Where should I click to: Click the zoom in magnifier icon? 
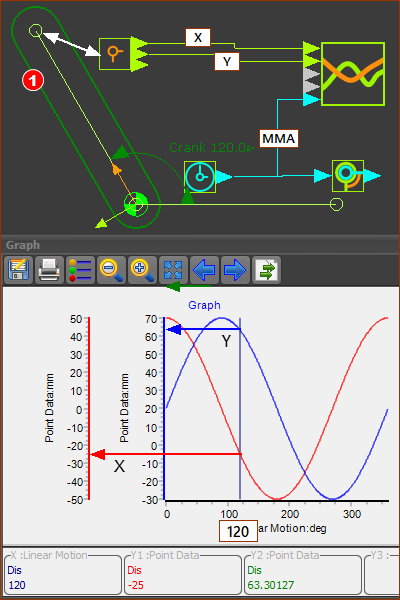click(x=142, y=270)
